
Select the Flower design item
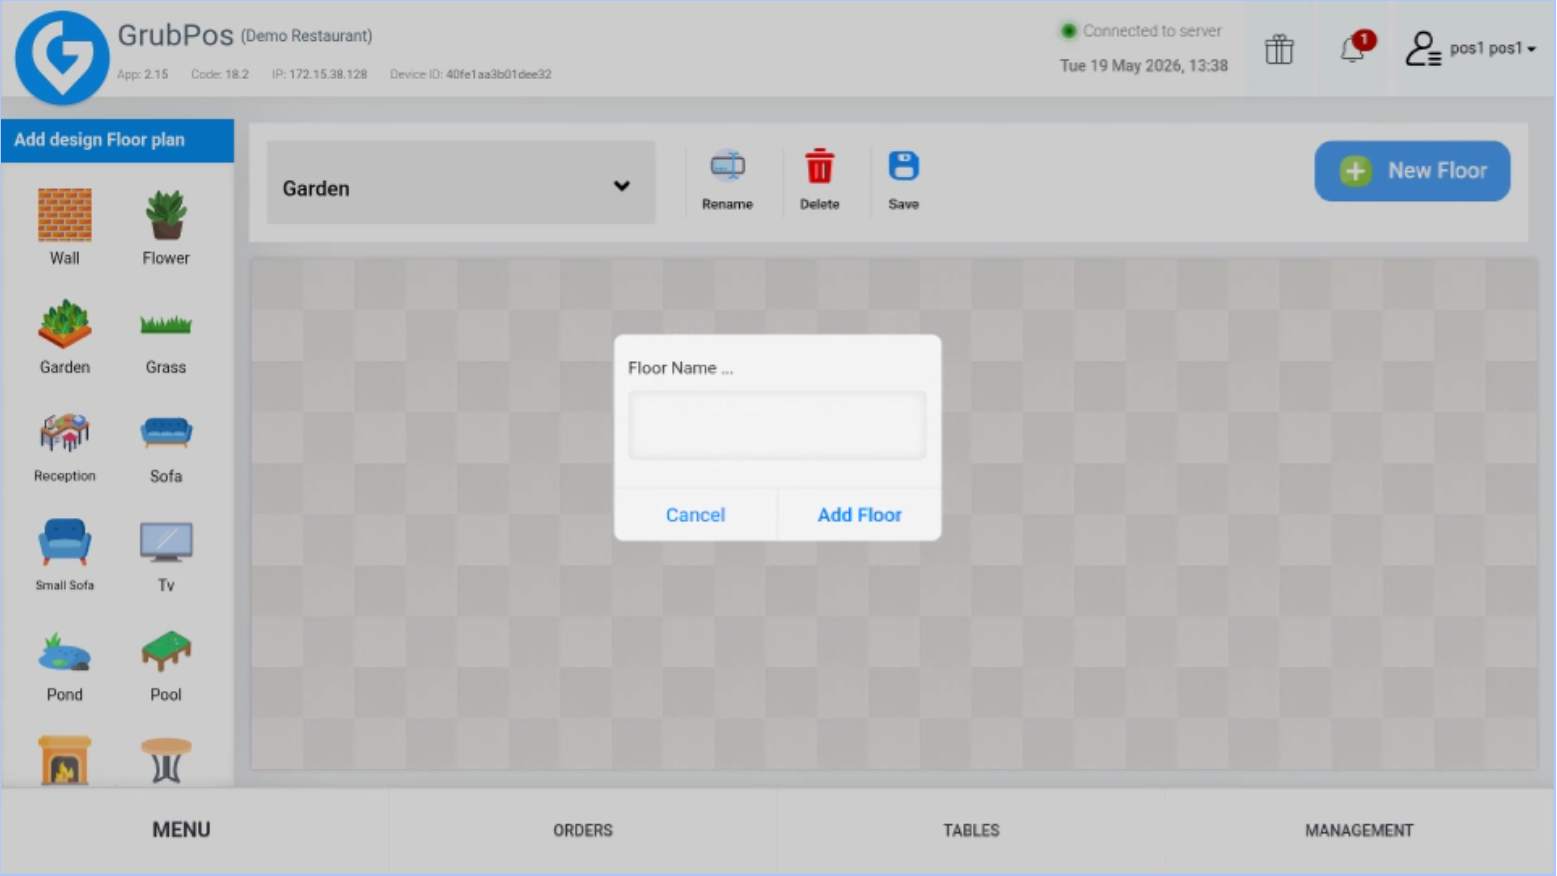click(166, 227)
